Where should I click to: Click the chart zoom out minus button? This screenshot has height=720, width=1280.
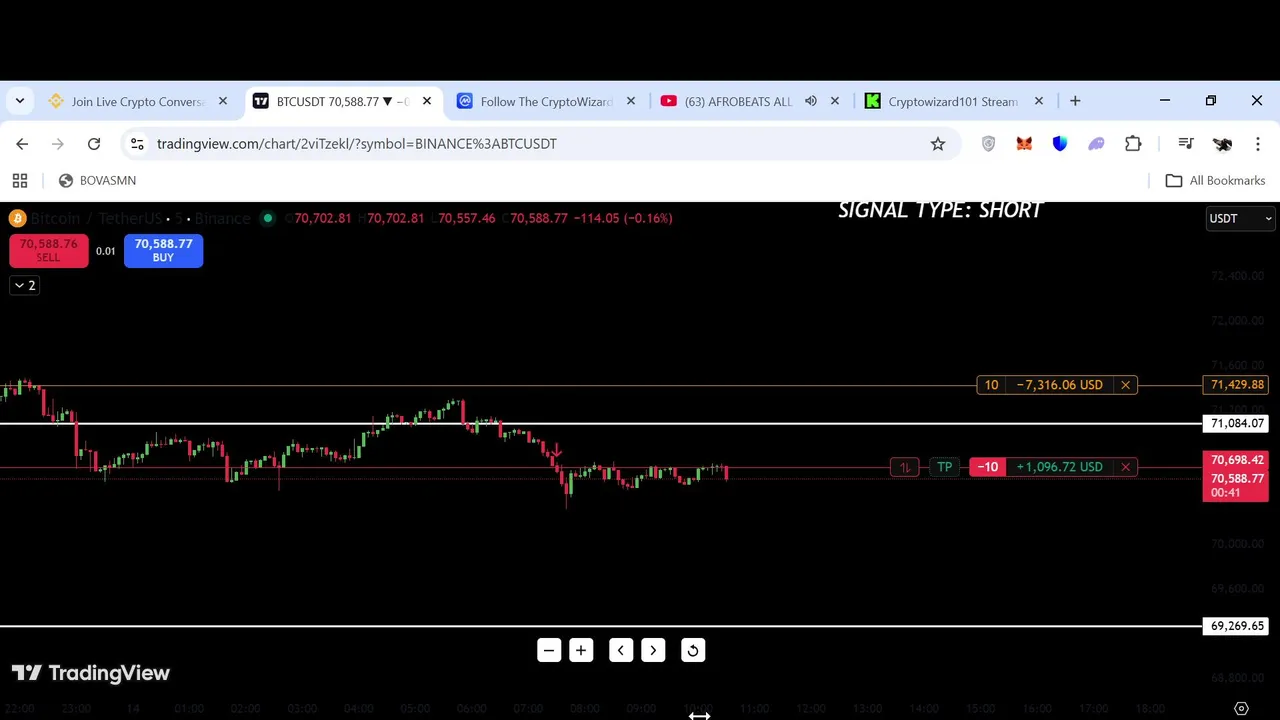(549, 651)
